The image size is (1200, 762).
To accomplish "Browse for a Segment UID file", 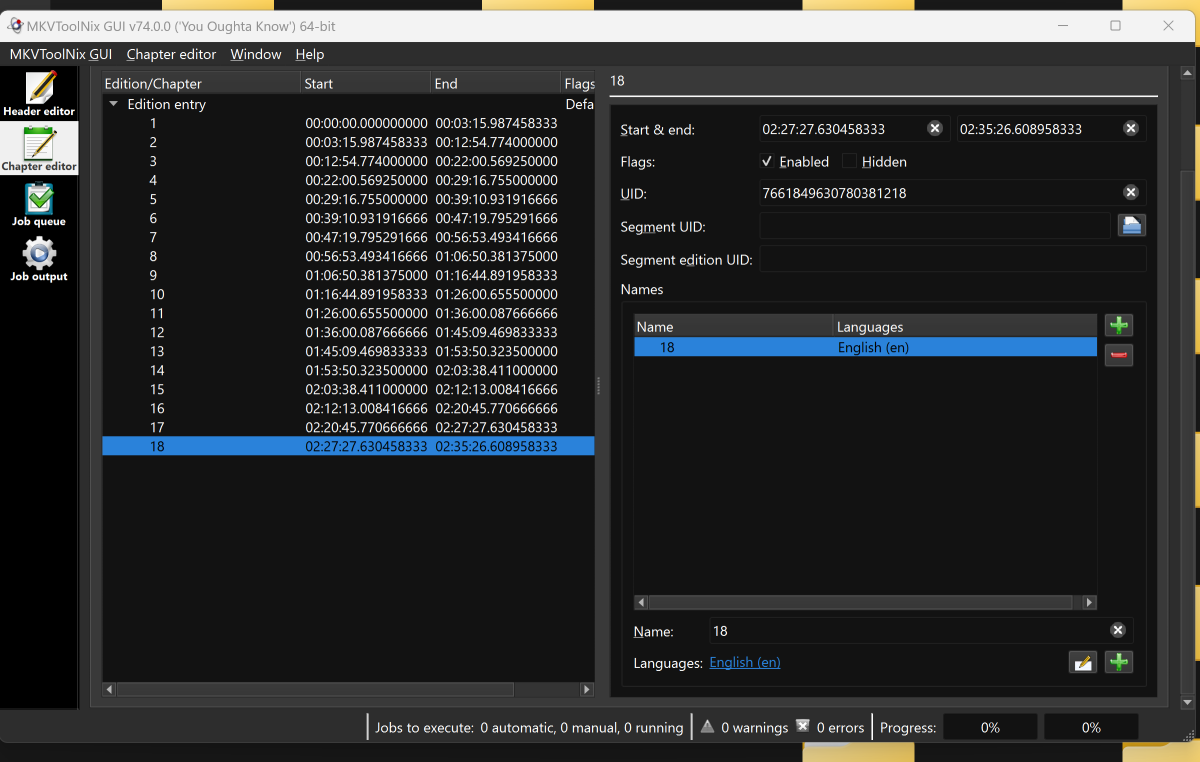I will click(1131, 225).
